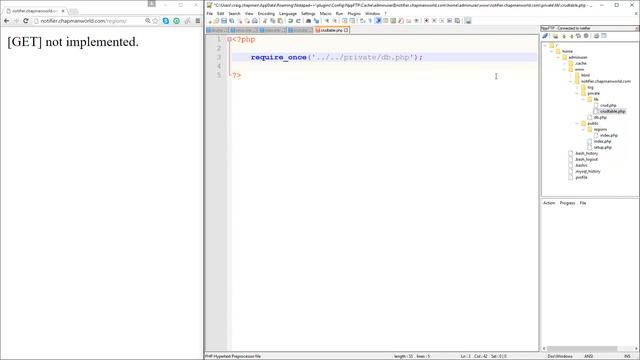Click the NppFTP upload file icon
The image size is (640, 360).
(571, 36)
